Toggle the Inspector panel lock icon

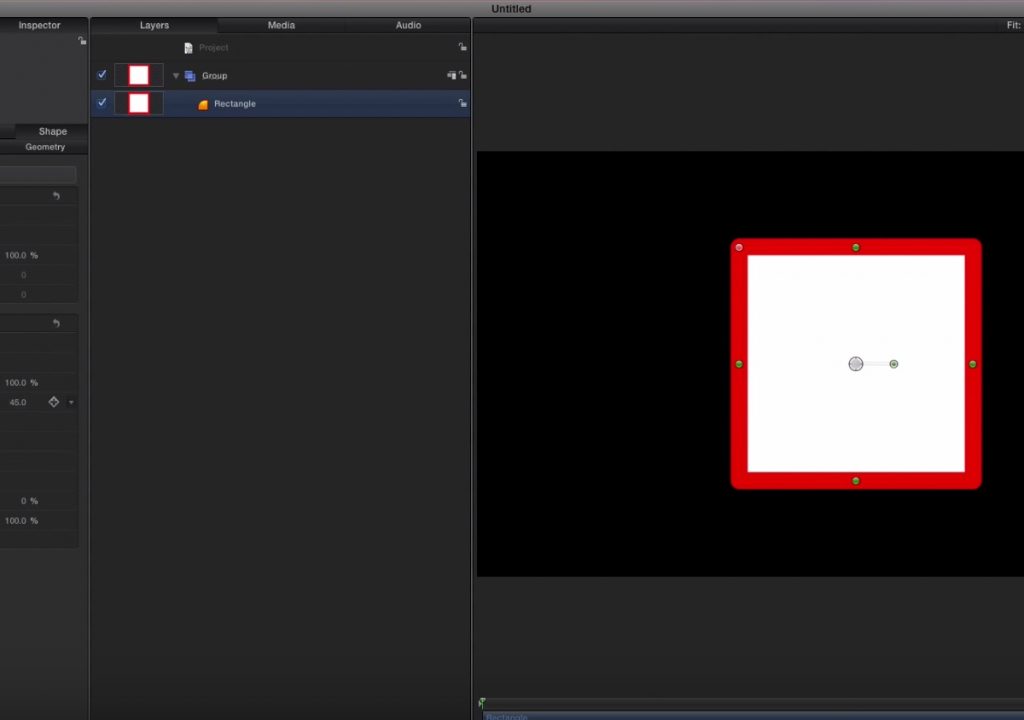click(x=82, y=41)
